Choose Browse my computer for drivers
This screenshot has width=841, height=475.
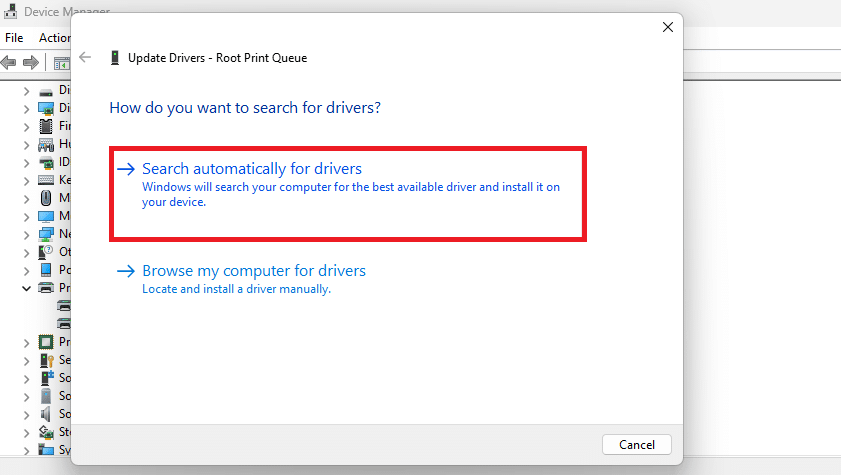(240, 279)
